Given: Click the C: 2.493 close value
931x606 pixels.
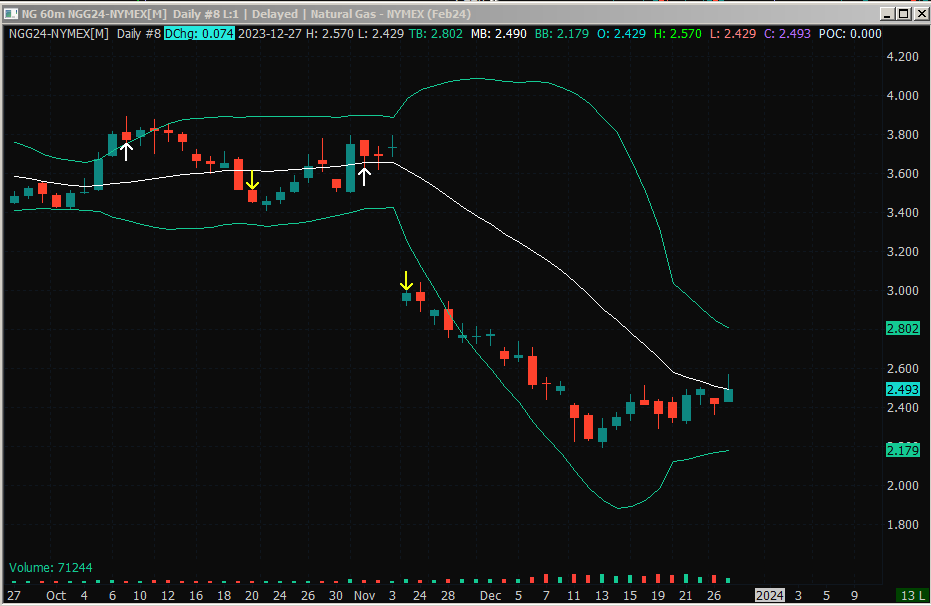Looking at the screenshot, I should (x=787, y=33).
